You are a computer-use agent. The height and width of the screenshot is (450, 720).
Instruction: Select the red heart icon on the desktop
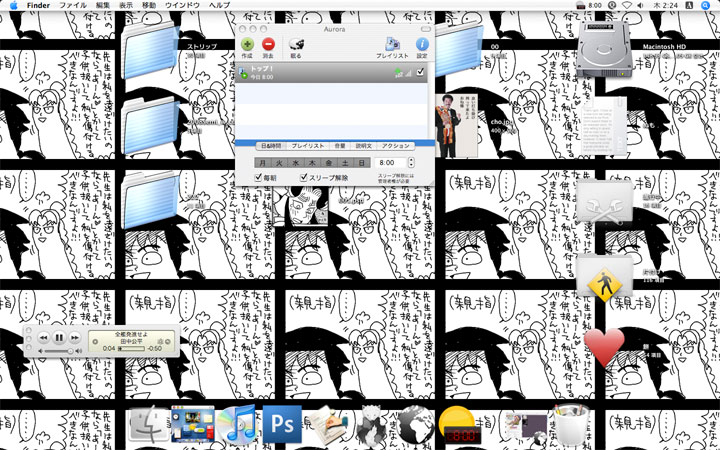tap(604, 347)
